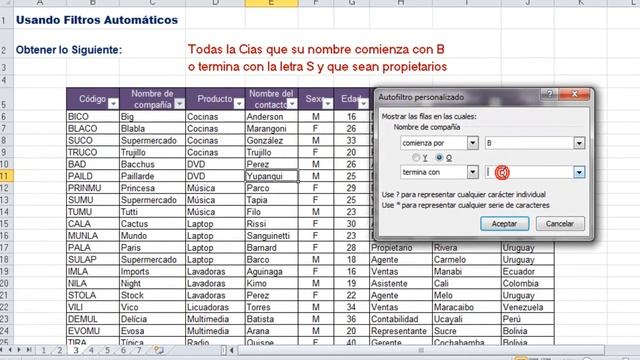Open the Sexo column filter dropdown

pyautogui.click(x=327, y=104)
